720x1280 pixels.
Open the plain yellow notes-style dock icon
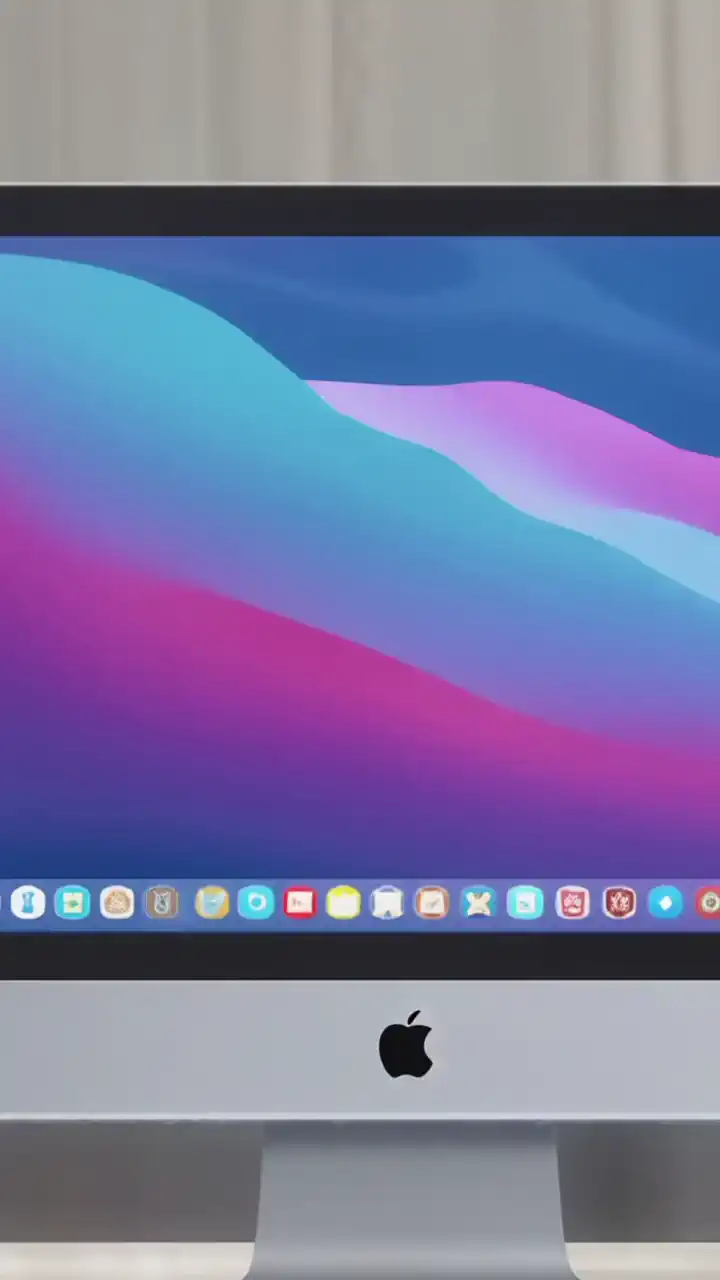pyautogui.click(x=343, y=903)
